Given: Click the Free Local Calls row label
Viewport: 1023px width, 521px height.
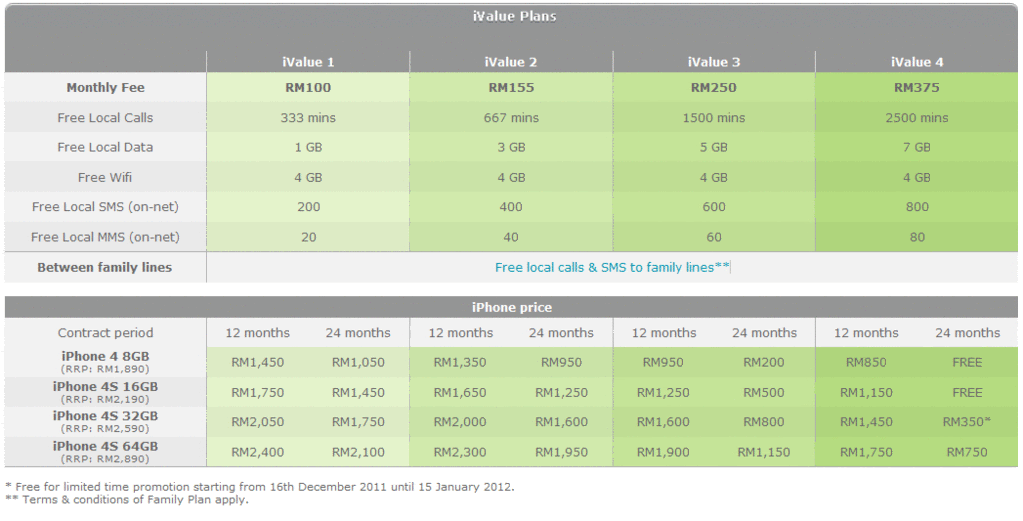Looking at the screenshot, I should pos(105,118).
